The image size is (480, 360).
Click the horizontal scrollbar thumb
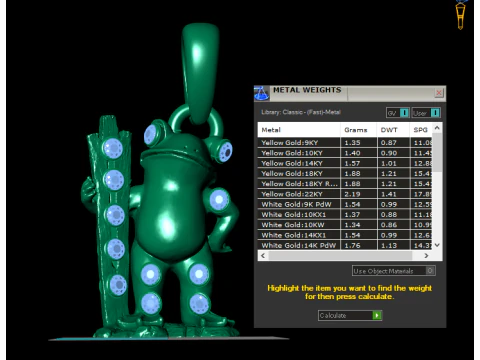(x=340, y=256)
